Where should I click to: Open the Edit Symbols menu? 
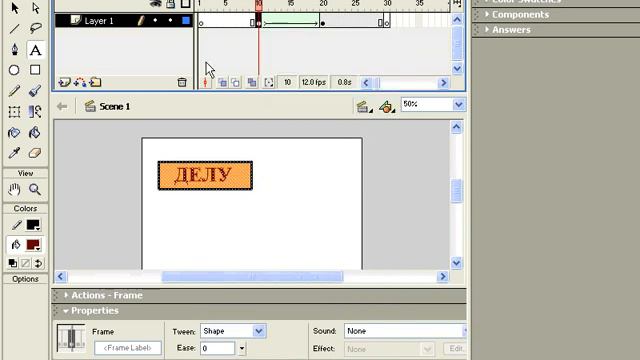[x=386, y=107]
